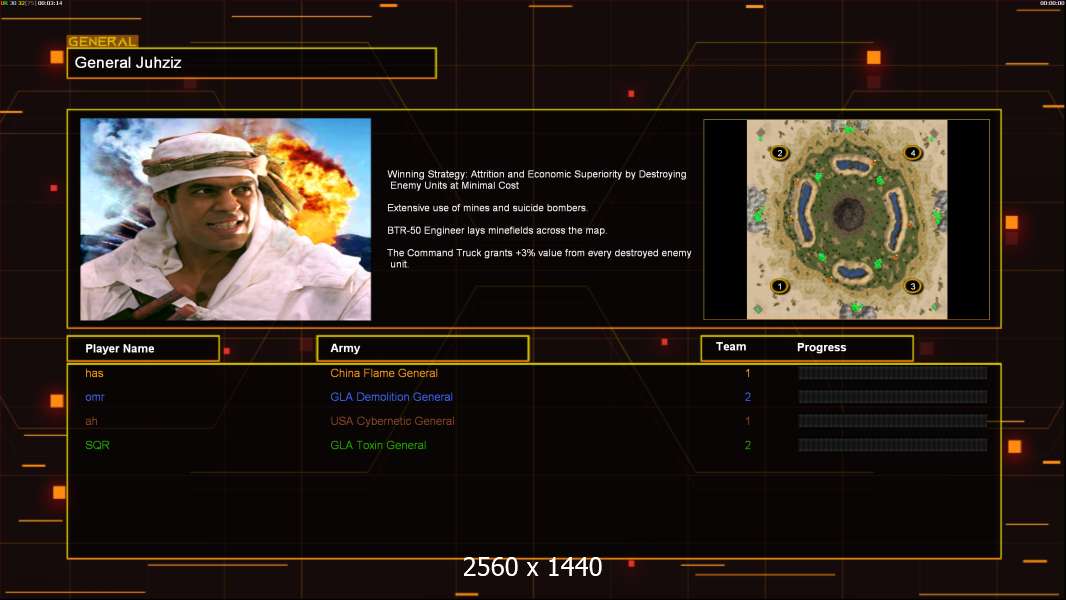1066x600 pixels.
Task: Click the Army column header
Action: (423, 348)
